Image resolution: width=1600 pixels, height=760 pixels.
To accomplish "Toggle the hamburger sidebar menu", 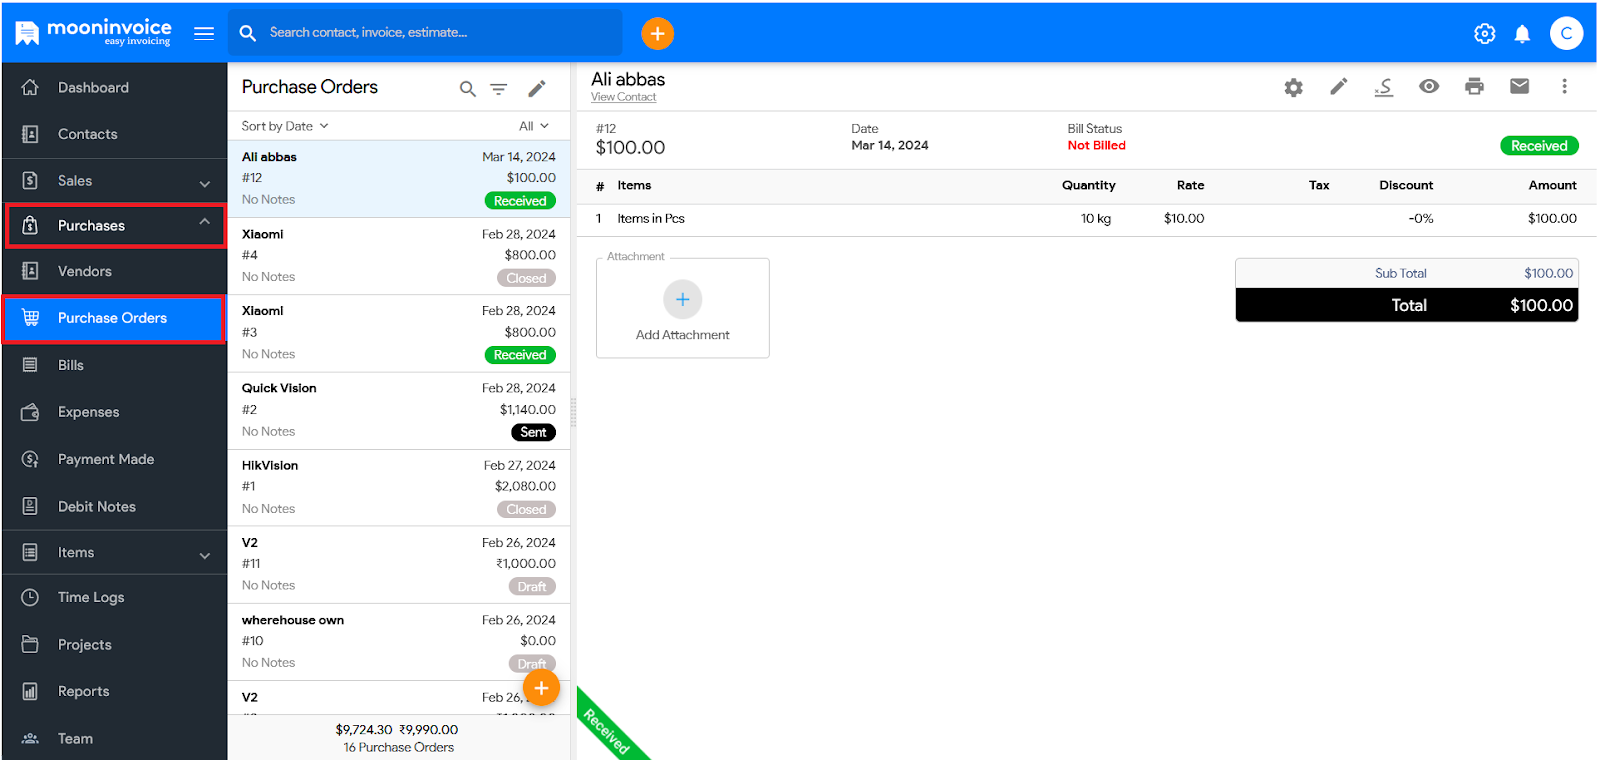I will [204, 33].
